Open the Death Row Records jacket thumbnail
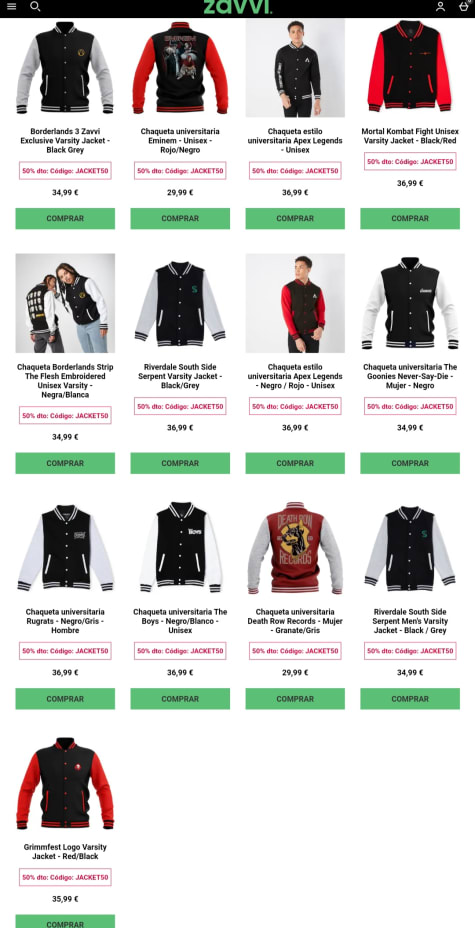475x928 pixels. (x=295, y=548)
